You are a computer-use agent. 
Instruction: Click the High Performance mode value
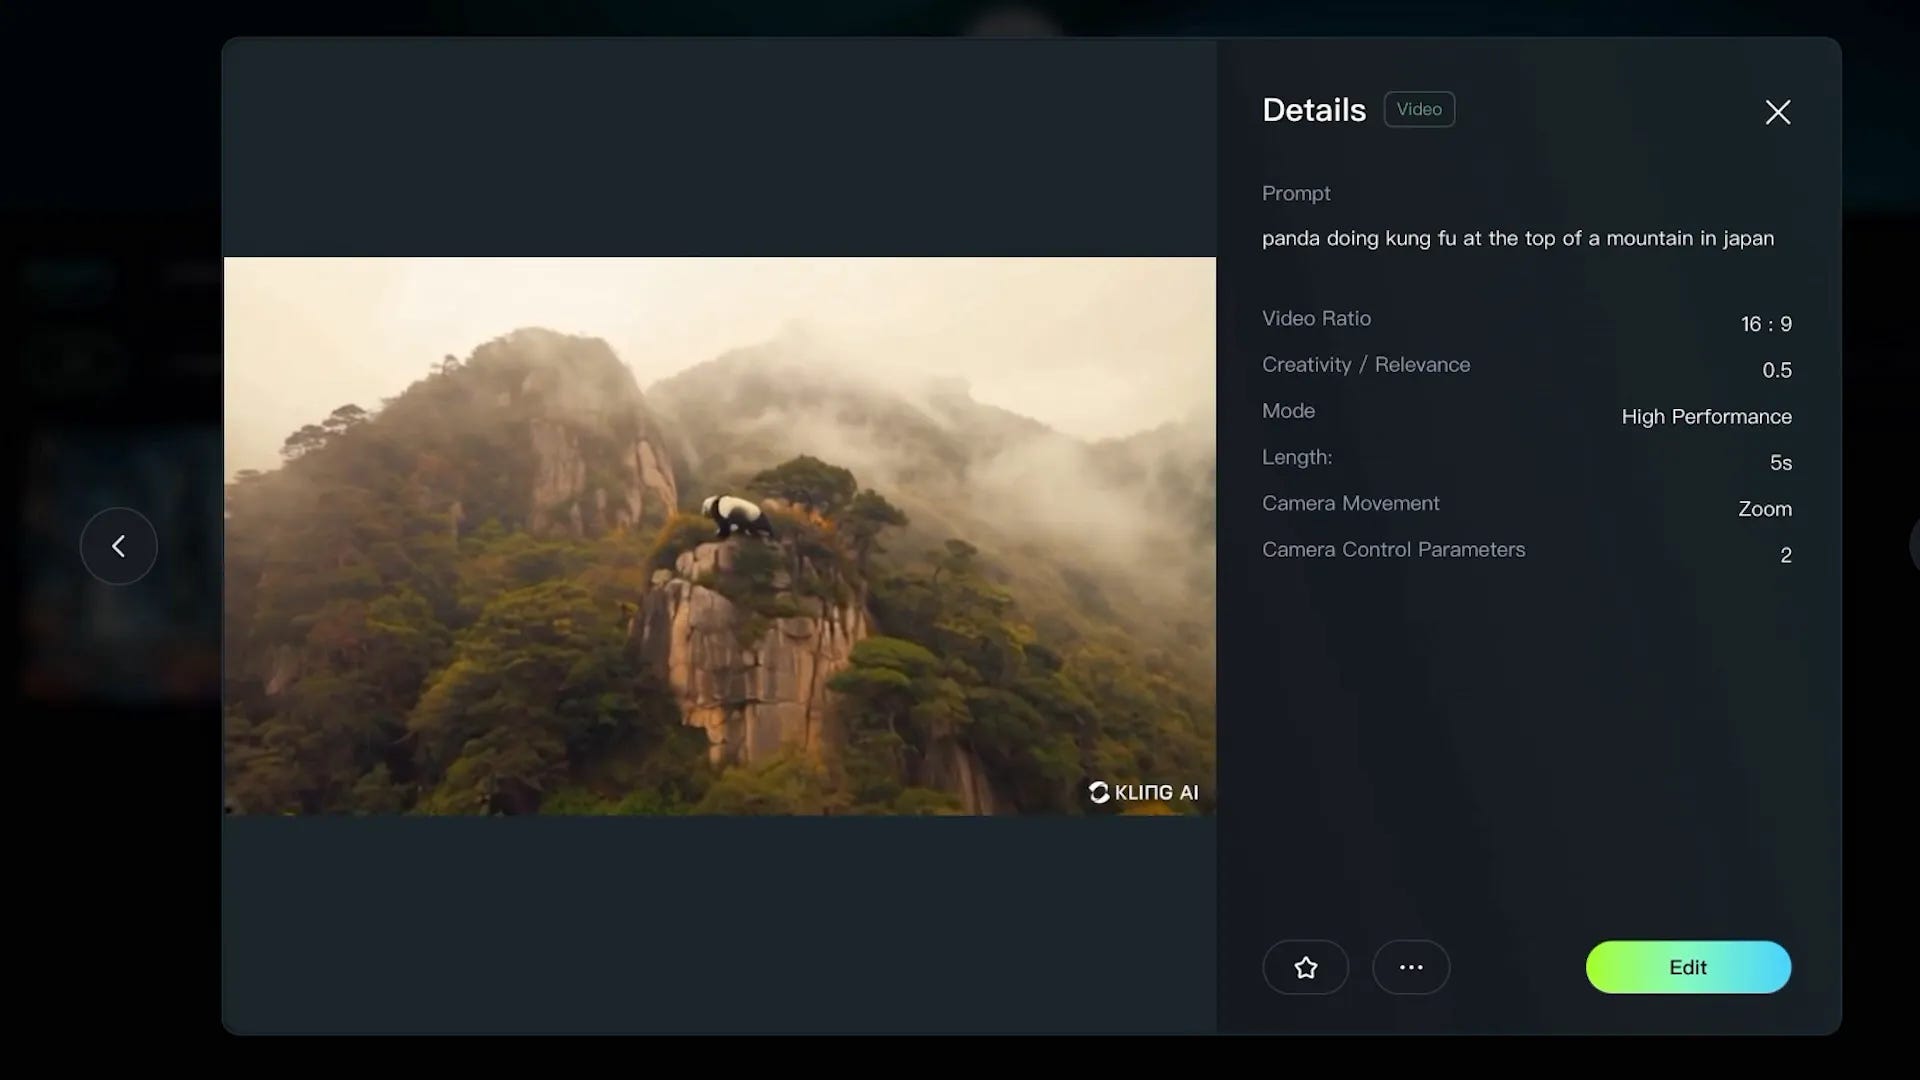[x=1706, y=416]
